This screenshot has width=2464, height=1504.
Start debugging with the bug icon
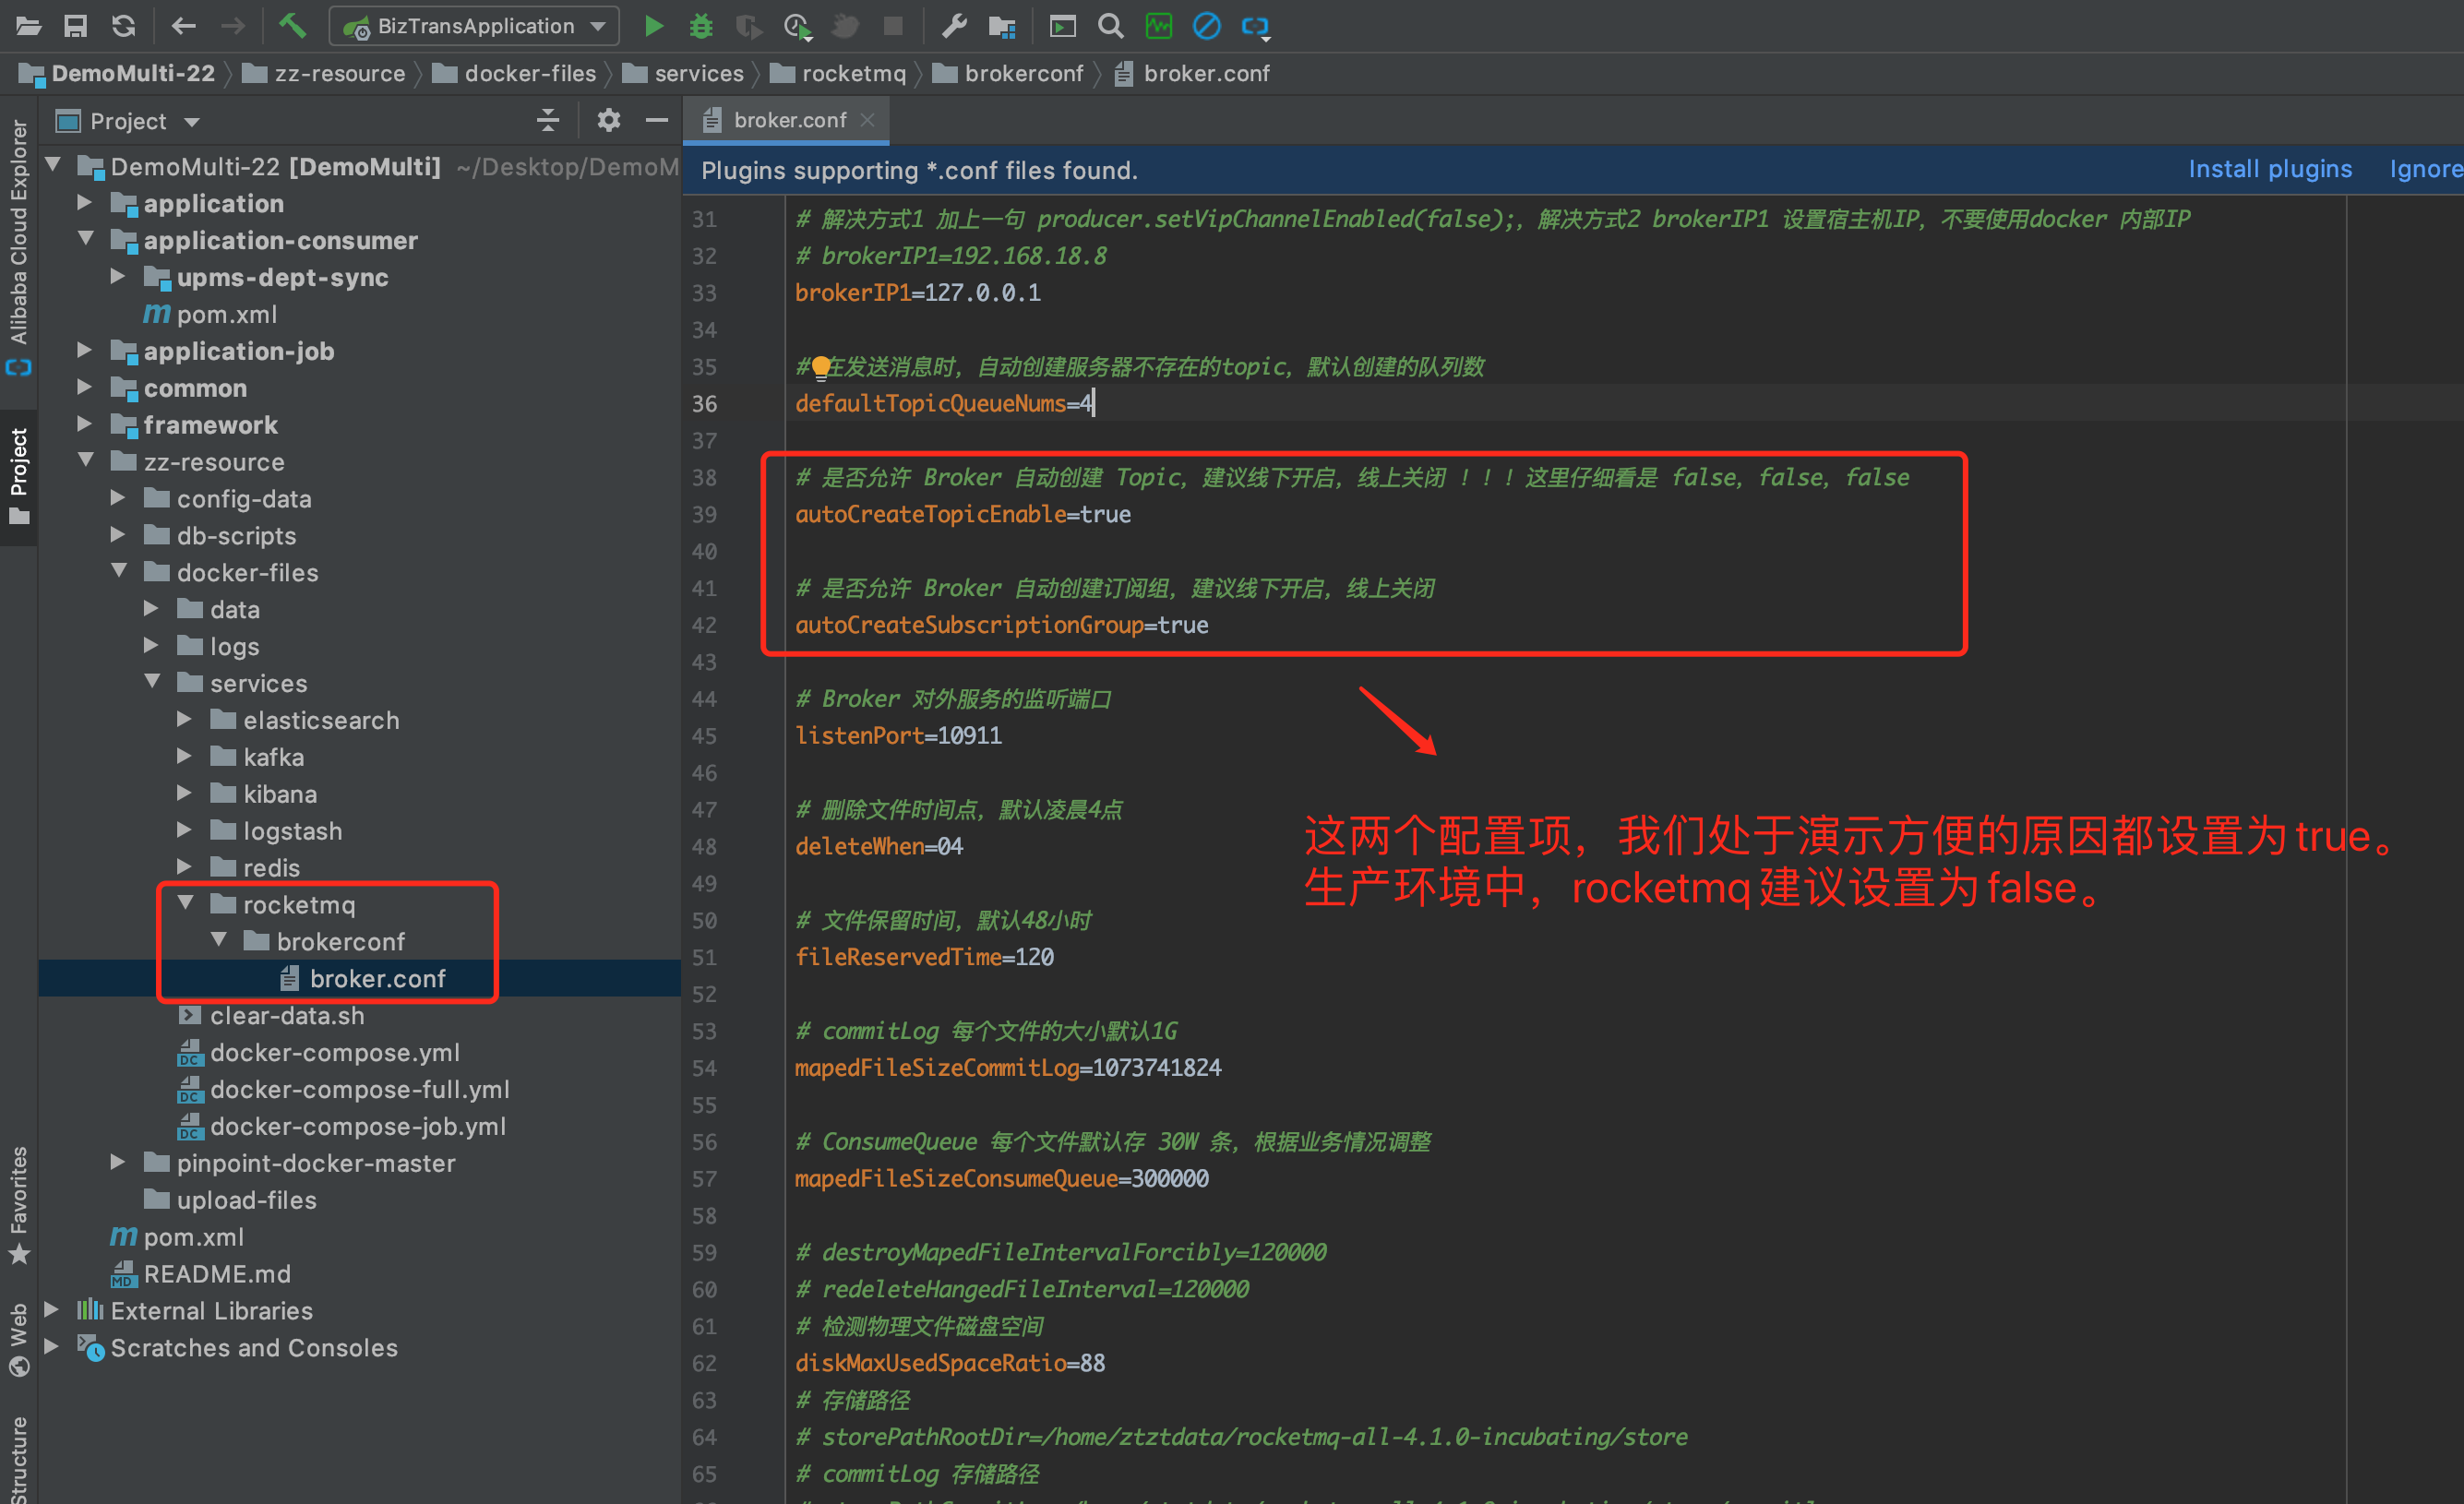click(701, 26)
